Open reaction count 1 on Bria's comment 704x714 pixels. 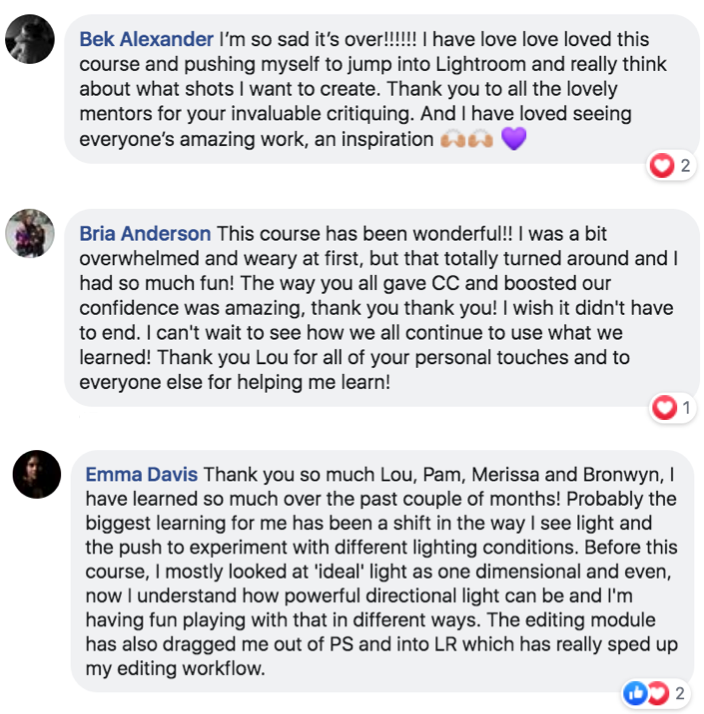pyautogui.click(x=686, y=407)
